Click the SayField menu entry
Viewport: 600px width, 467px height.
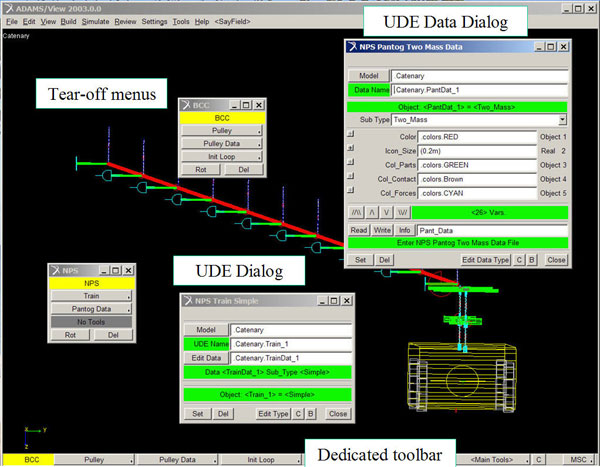232,22
